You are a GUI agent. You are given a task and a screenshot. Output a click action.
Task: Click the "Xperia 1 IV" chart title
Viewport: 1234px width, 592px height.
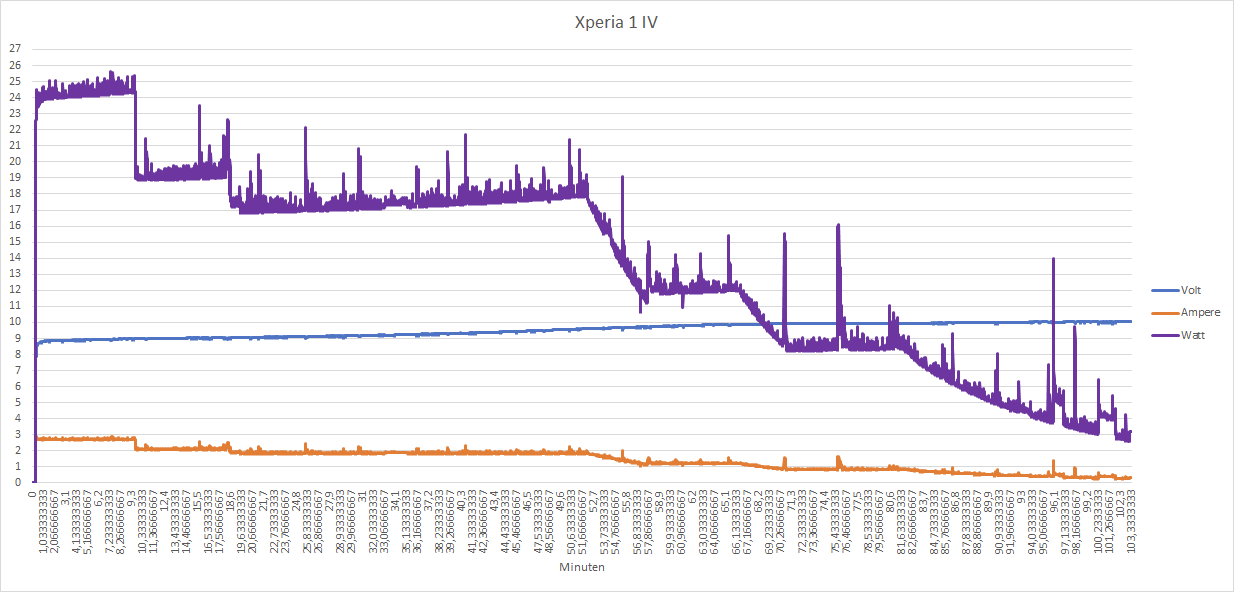point(617,21)
